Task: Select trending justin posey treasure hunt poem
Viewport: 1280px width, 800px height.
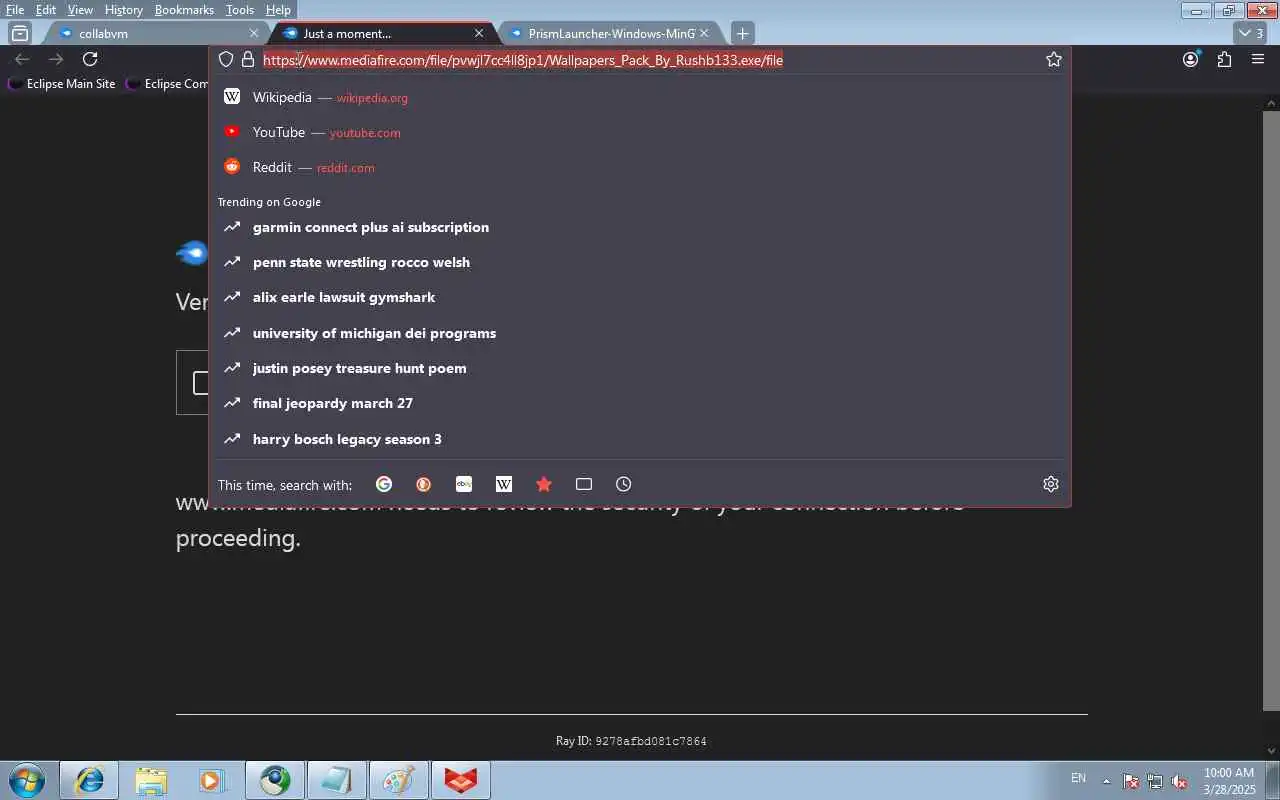Action: click(640, 368)
